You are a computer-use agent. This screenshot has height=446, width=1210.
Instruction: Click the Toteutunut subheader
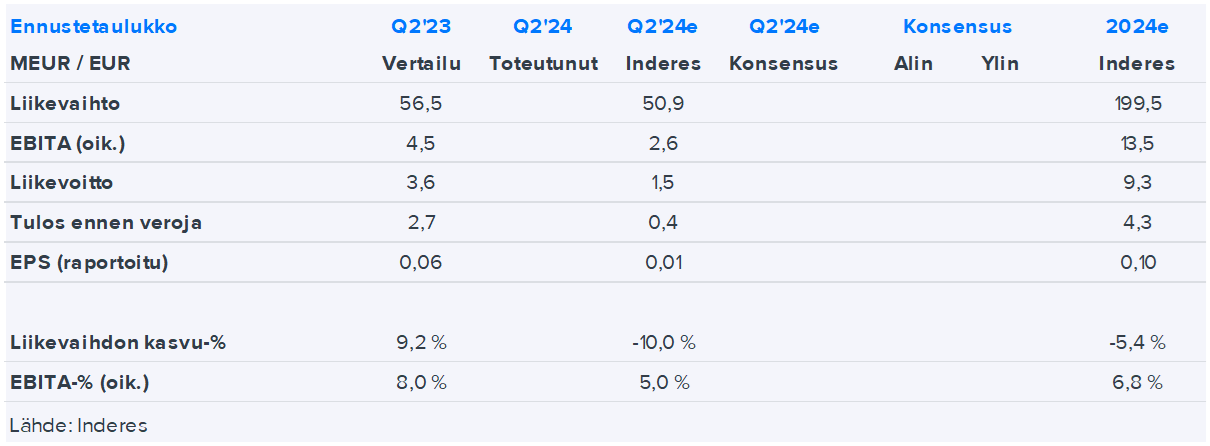pos(543,64)
